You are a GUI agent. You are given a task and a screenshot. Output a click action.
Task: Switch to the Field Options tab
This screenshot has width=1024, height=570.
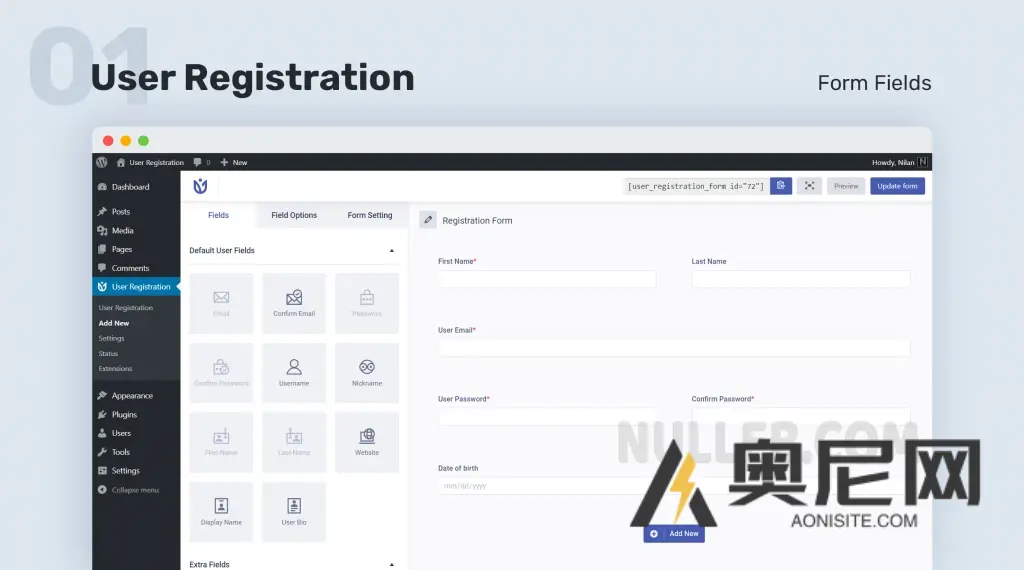click(x=294, y=215)
